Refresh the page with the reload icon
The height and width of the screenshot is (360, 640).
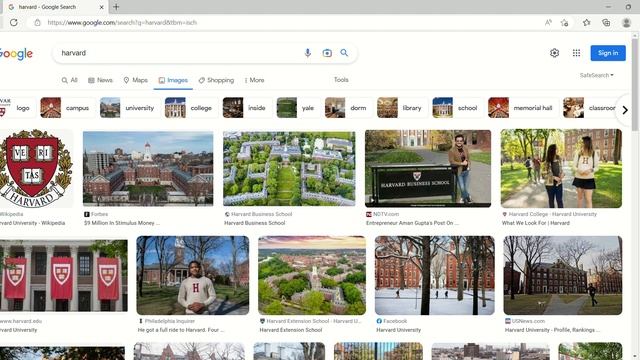[x=14, y=22]
